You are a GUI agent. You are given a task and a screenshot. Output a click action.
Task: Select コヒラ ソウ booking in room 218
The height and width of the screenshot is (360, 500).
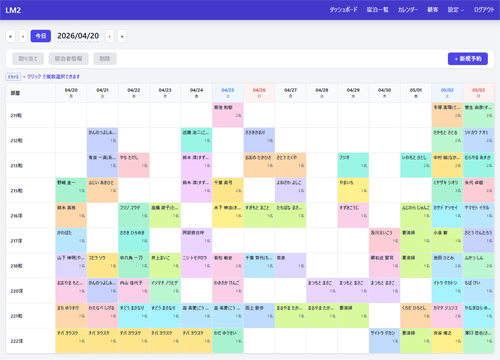click(102, 265)
